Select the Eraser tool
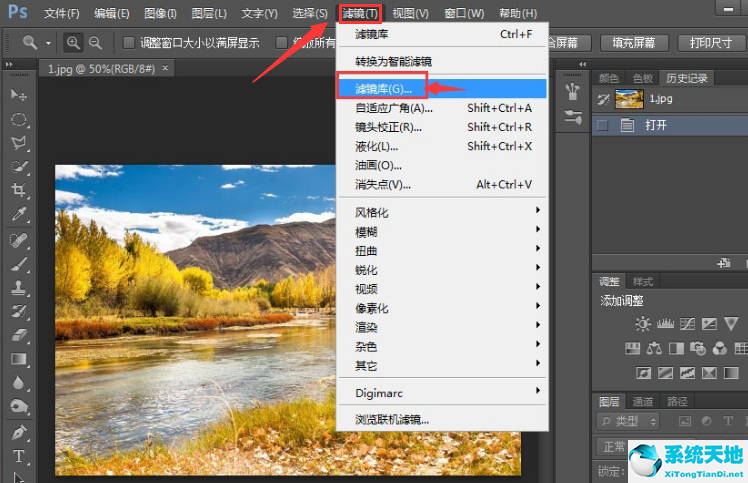 [x=19, y=335]
